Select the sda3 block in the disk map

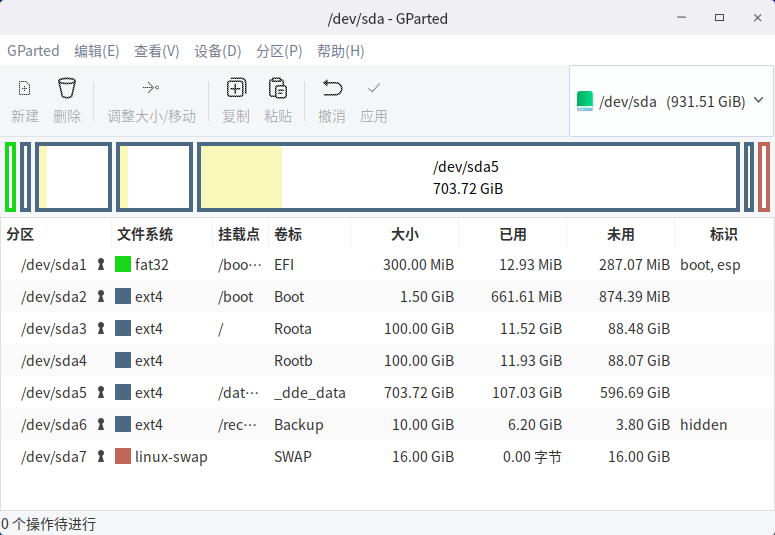tap(74, 177)
